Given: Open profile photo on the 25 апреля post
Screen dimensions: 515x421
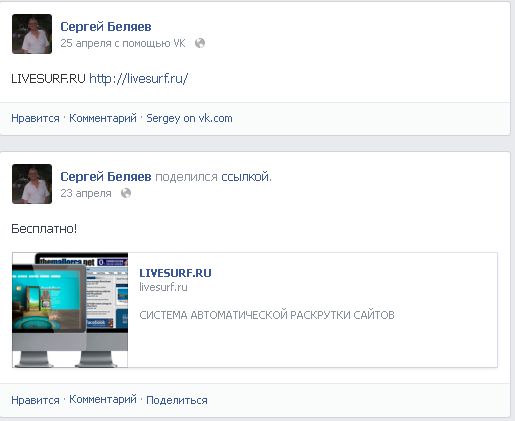Looking at the screenshot, I should click(32, 34).
